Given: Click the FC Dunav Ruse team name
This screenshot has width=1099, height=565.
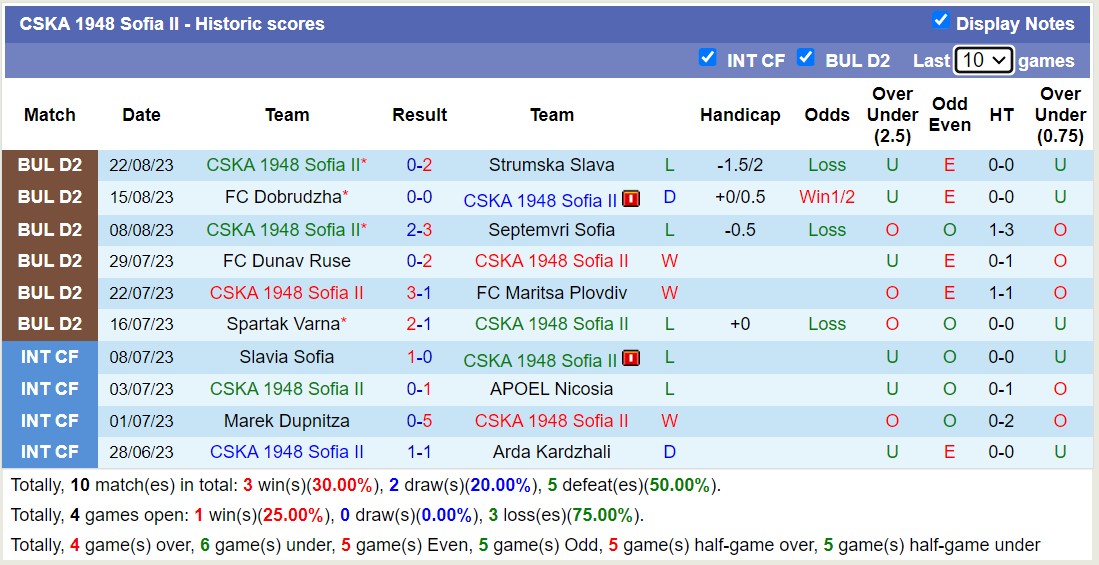Looking at the screenshot, I should 287,261.
